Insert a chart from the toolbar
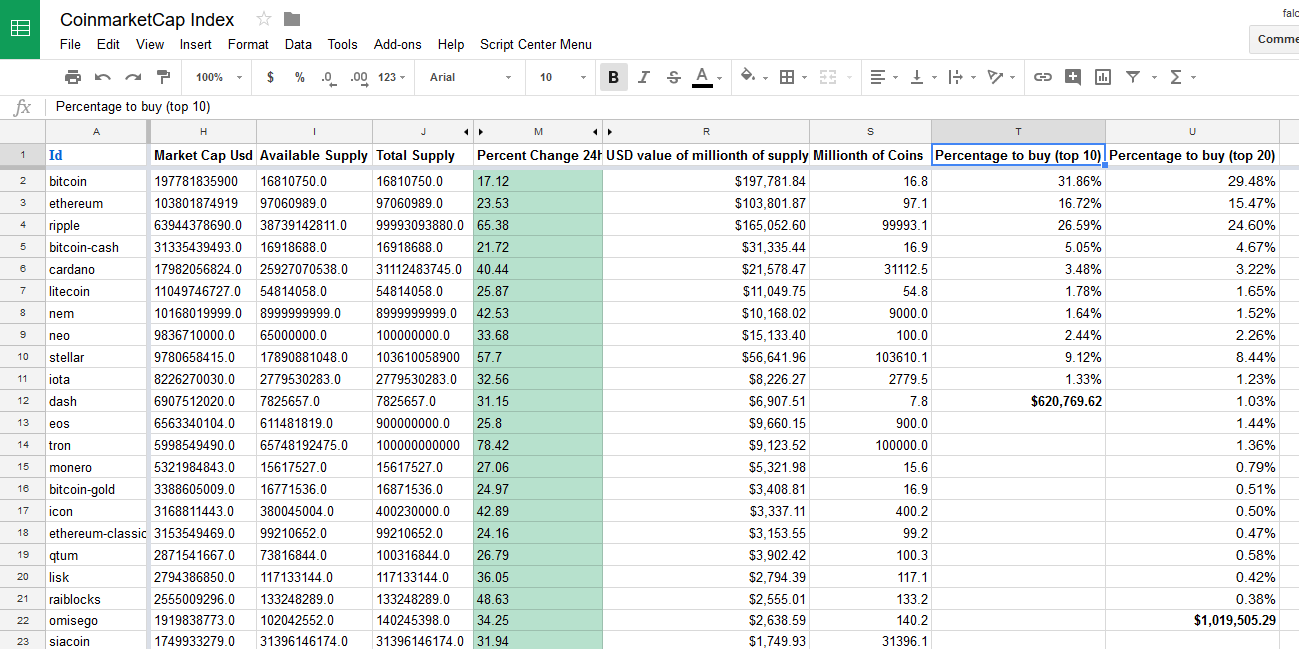Screen dimensions: 1299x649 click(1103, 77)
